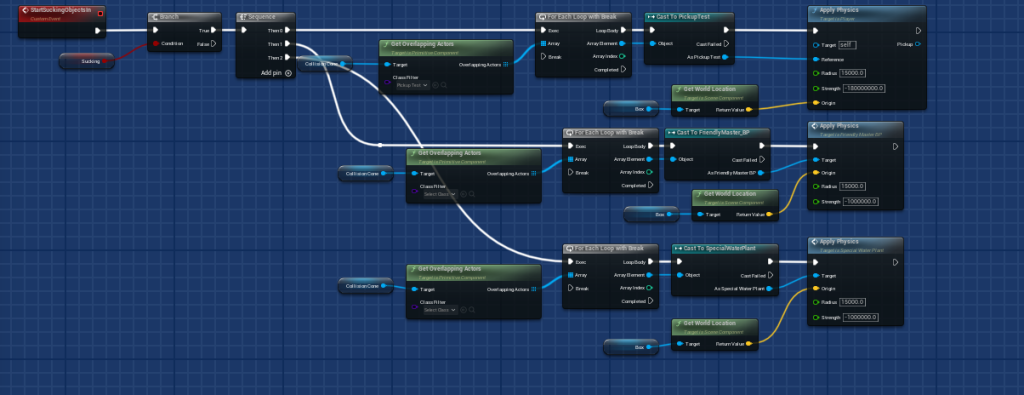The image size is (1024, 395).
Task: Click the Add pin plus icon on Sequence
Action: [288, 73]
